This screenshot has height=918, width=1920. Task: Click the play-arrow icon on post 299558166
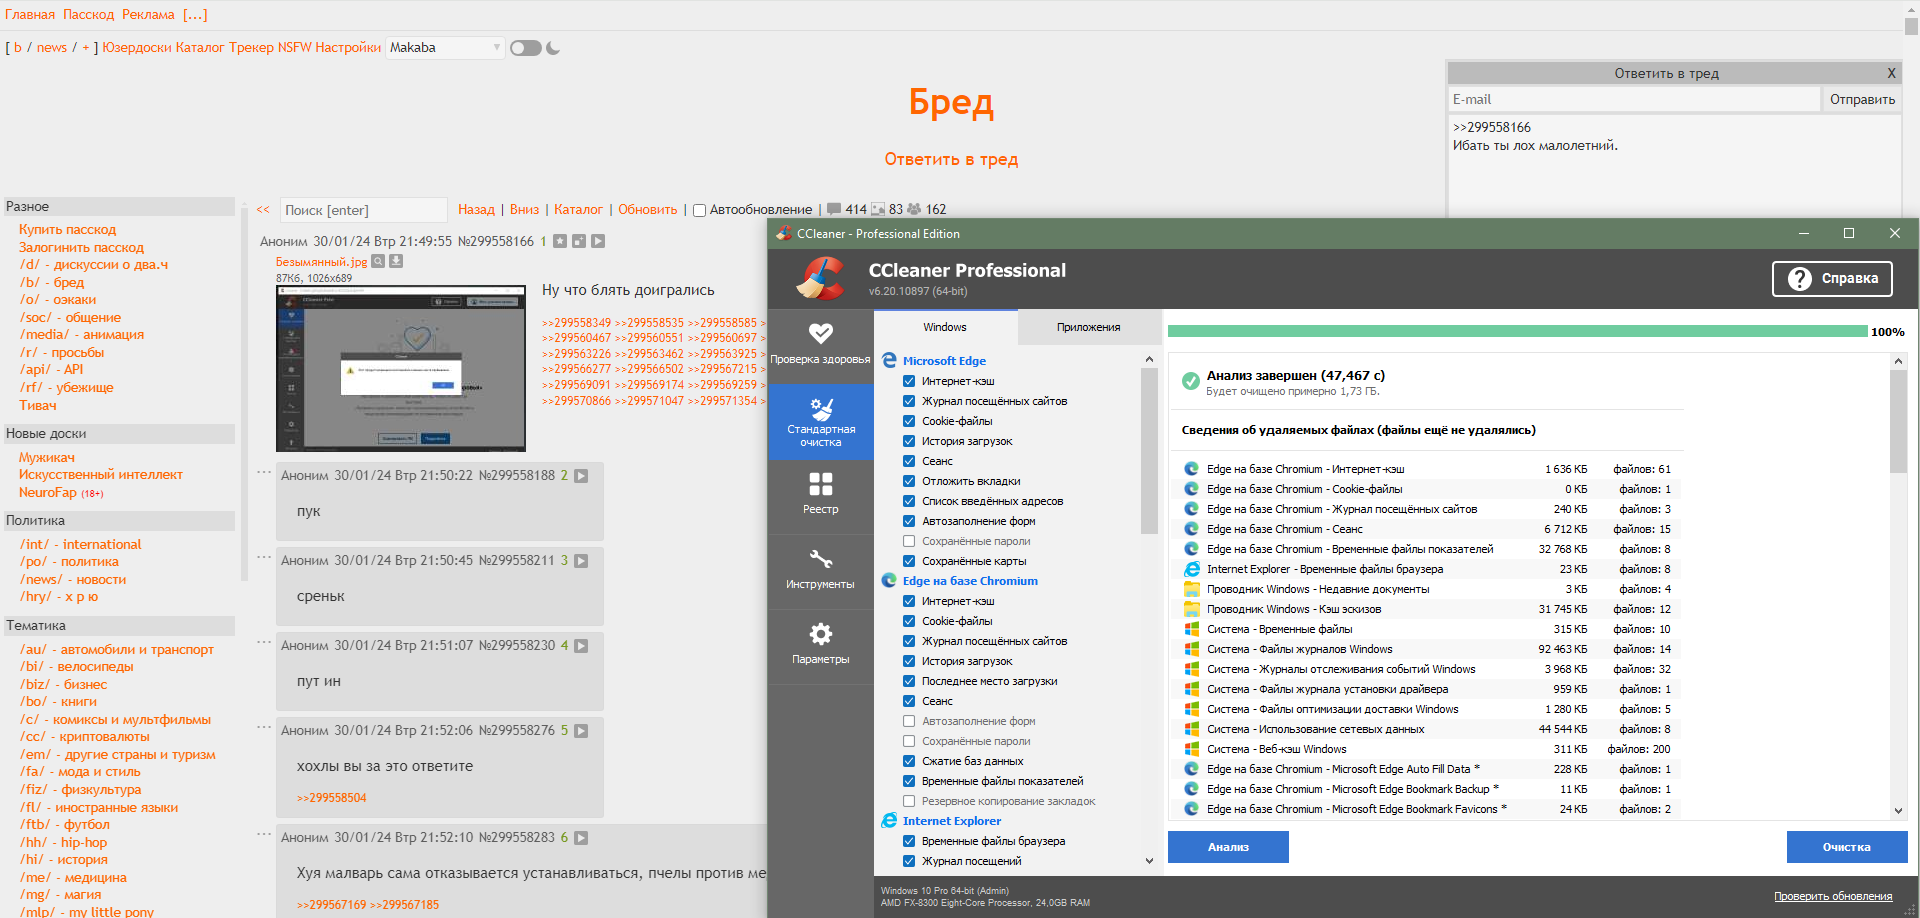(x=598, y=241)
